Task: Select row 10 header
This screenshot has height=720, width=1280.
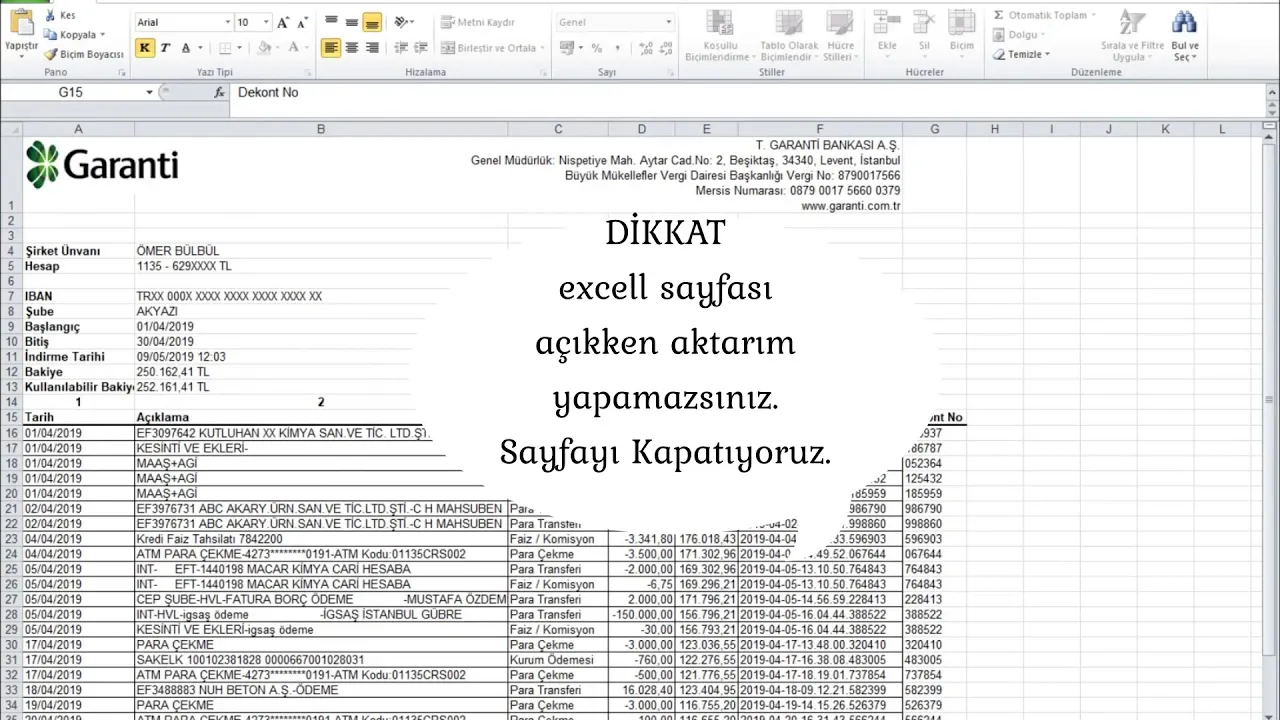Action: pyautogui.click(x=11, y=342)
